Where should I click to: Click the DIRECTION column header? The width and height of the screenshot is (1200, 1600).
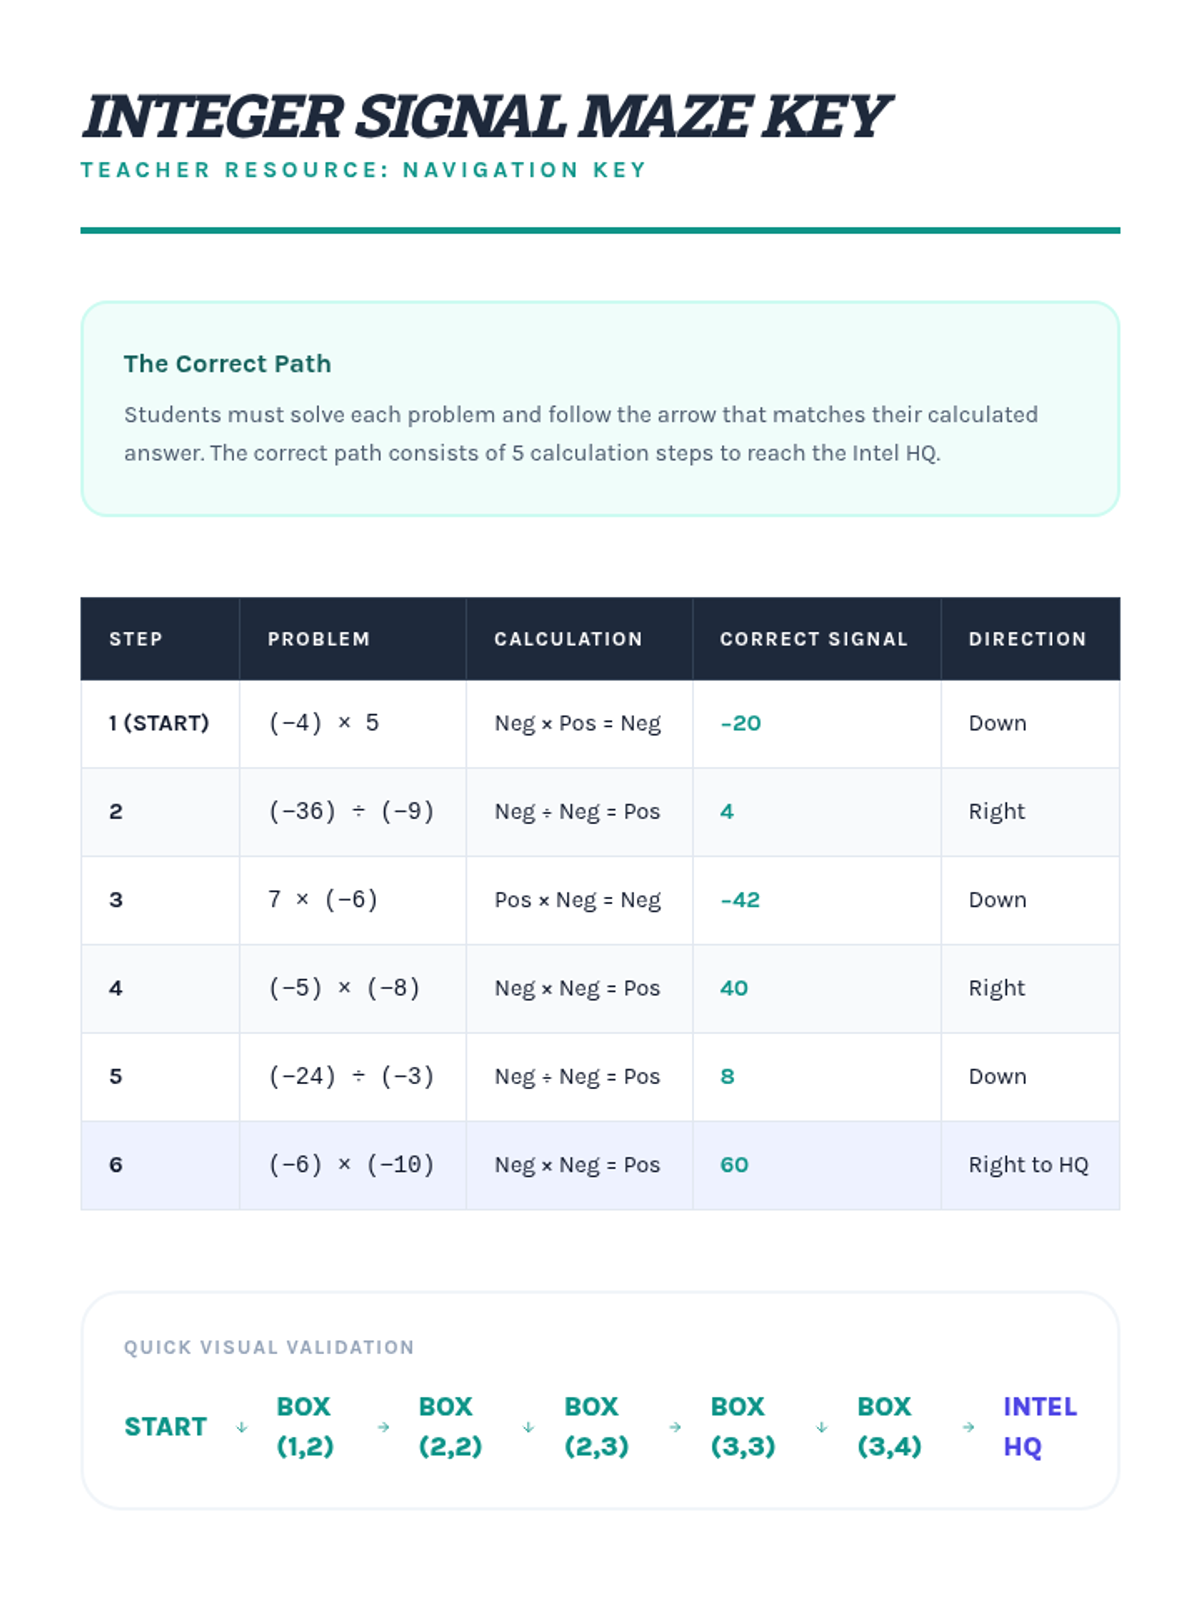1027,639
